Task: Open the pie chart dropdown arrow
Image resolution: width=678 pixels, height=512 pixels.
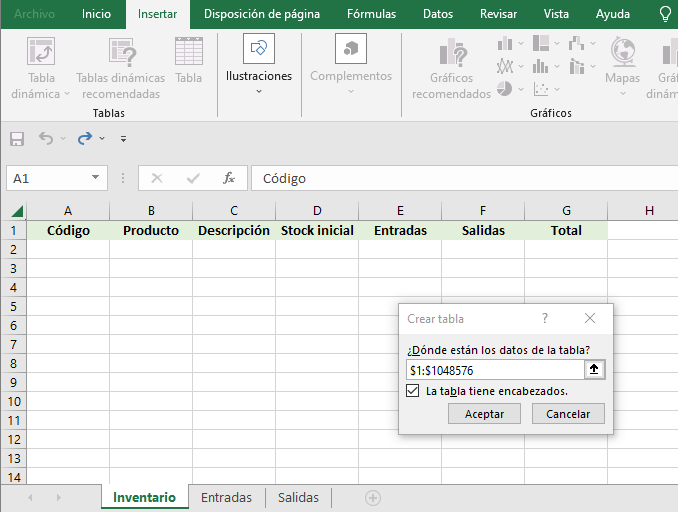Action: [x=521, y=89]
